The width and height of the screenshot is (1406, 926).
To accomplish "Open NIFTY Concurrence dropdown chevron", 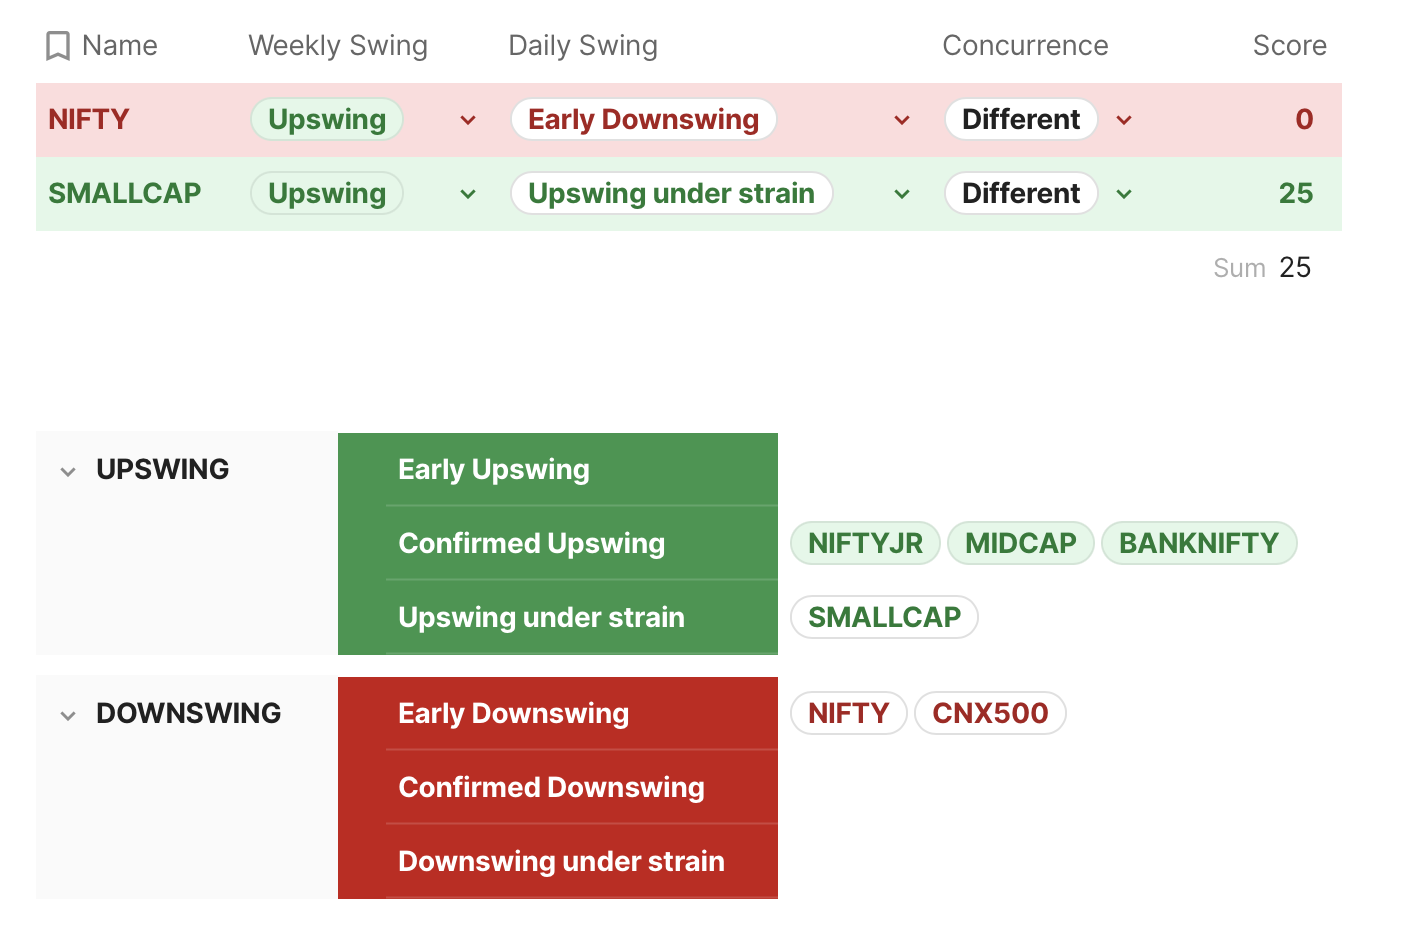I will click(1123, 120).
